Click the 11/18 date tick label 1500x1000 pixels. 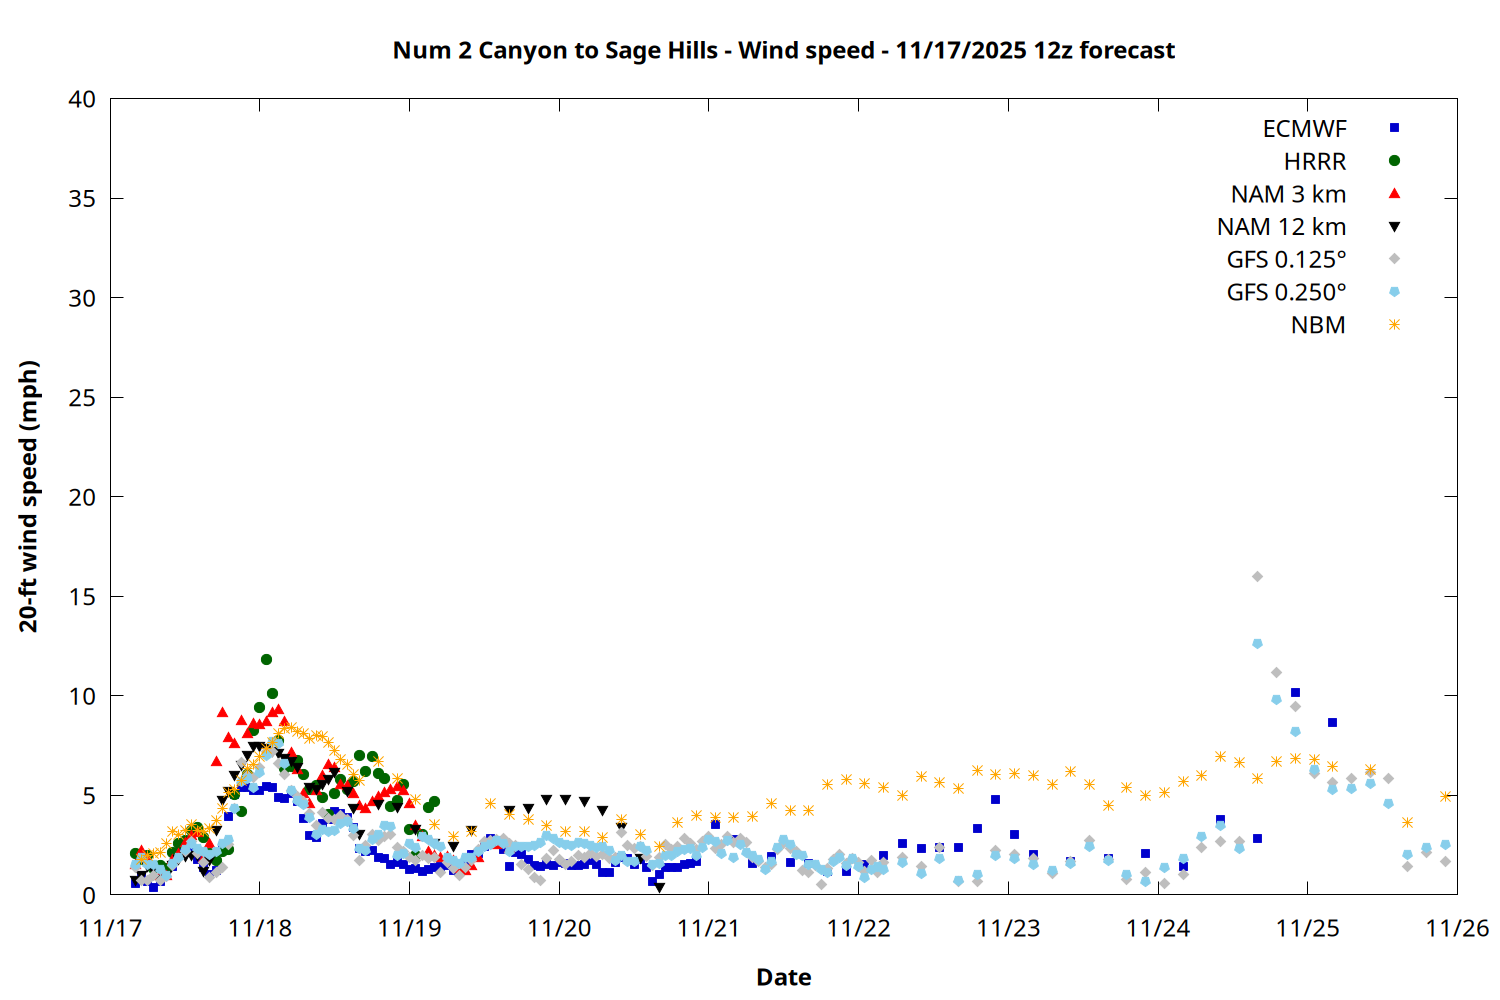tap(260, 928)
